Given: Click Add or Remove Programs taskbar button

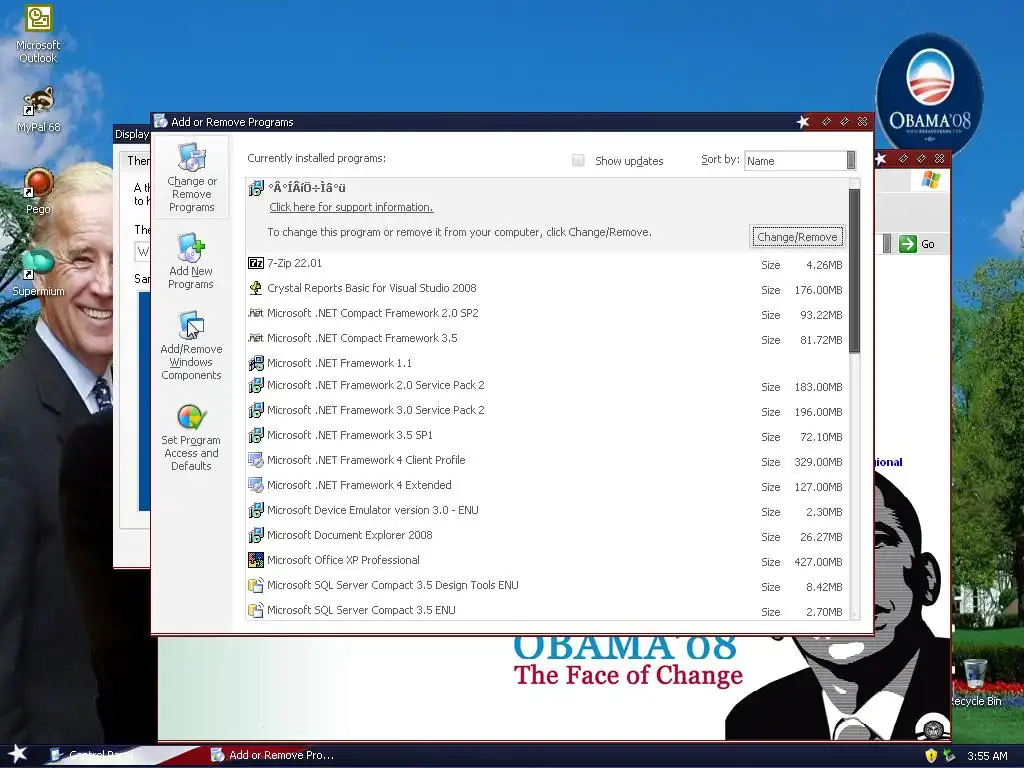Looking at the screenshot, I should pos(273,755).
